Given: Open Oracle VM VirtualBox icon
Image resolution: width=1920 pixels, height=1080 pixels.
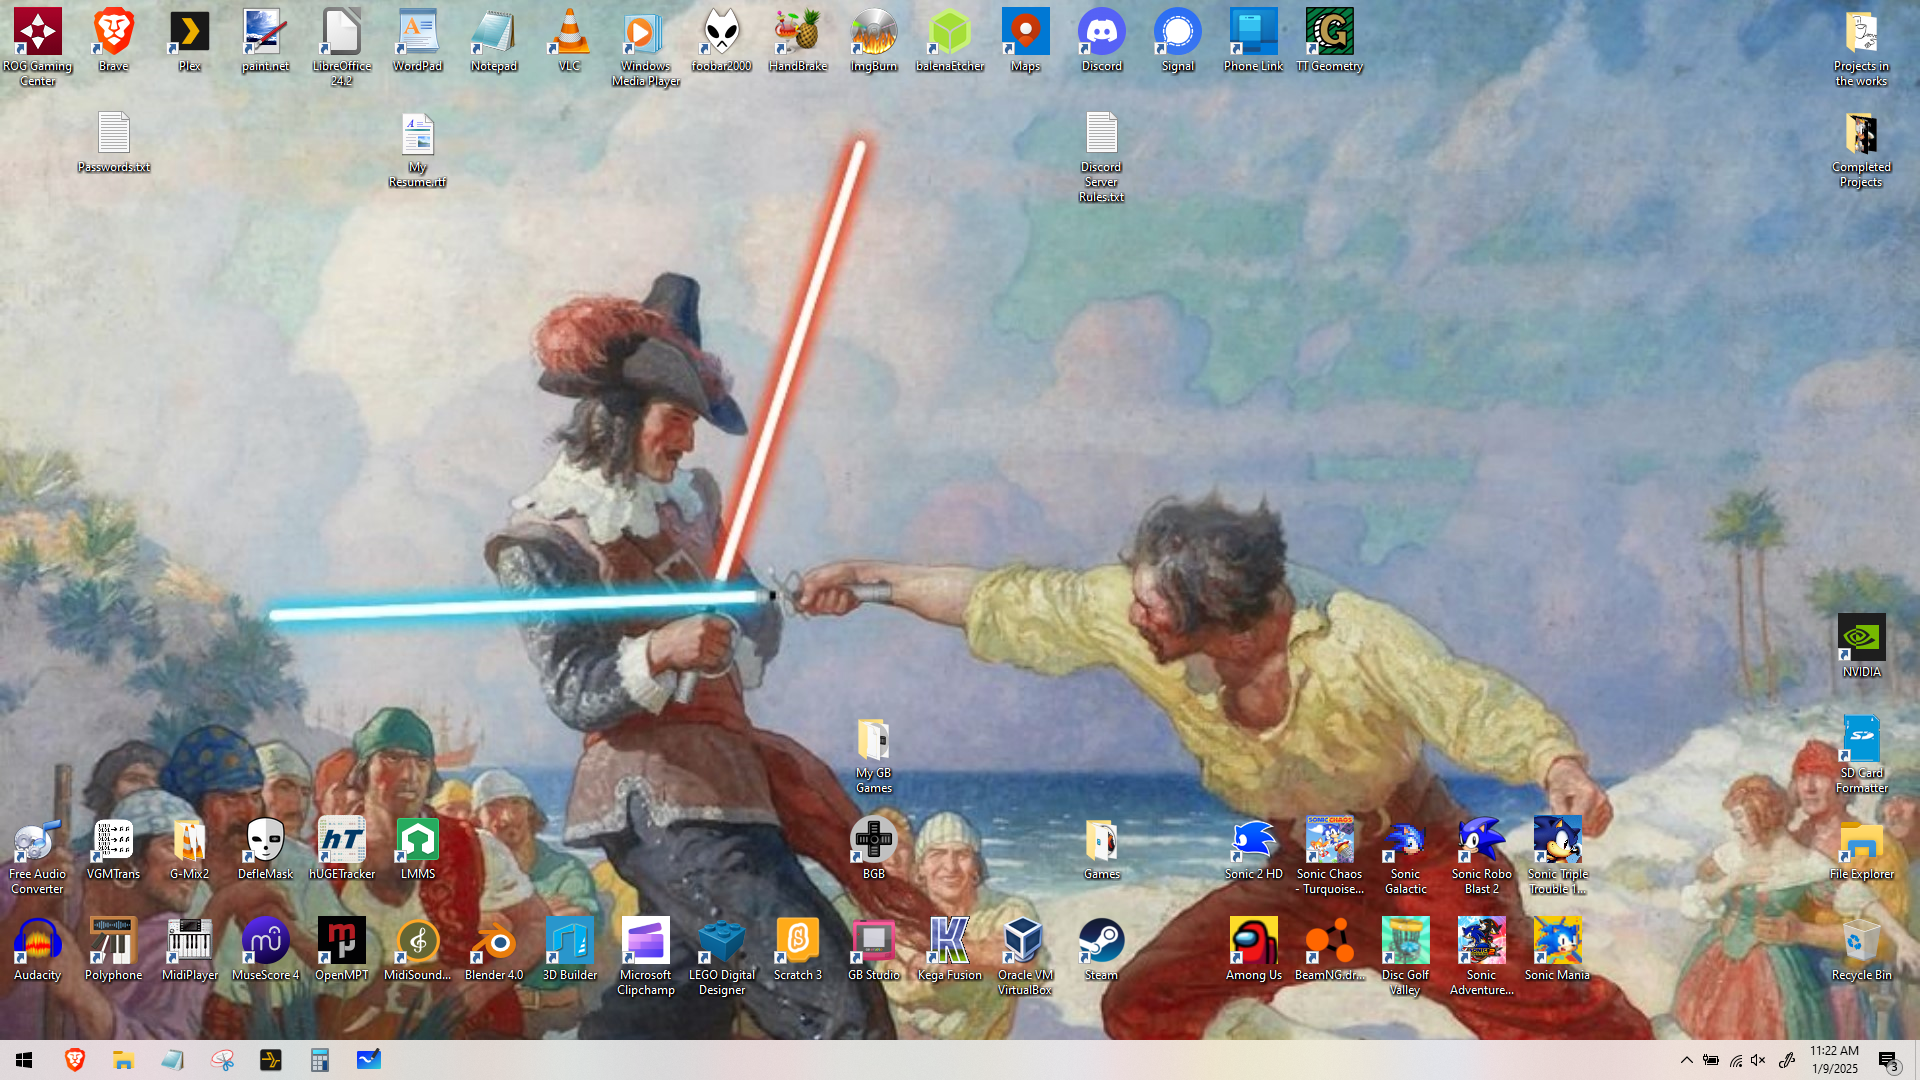Looking at the screenshot, I should pyautogui.click(x=1025, y=956).
